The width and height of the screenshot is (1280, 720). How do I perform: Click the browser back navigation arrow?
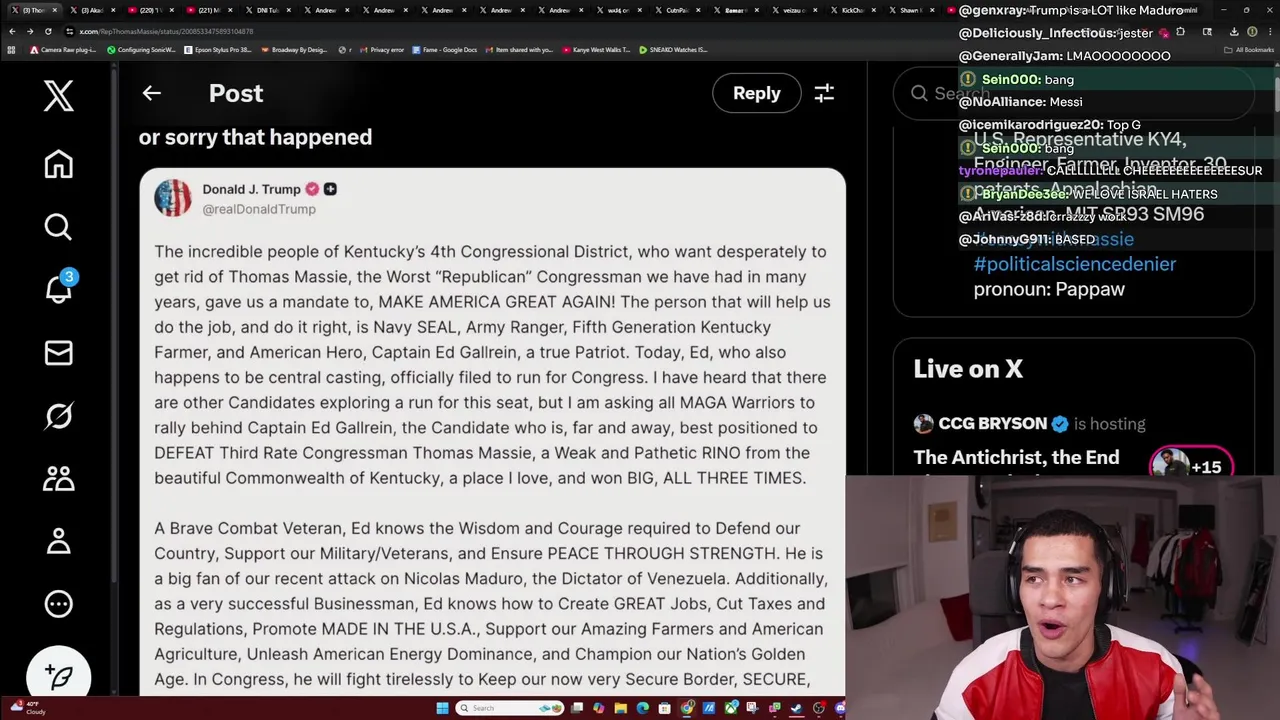click(11, 31)
